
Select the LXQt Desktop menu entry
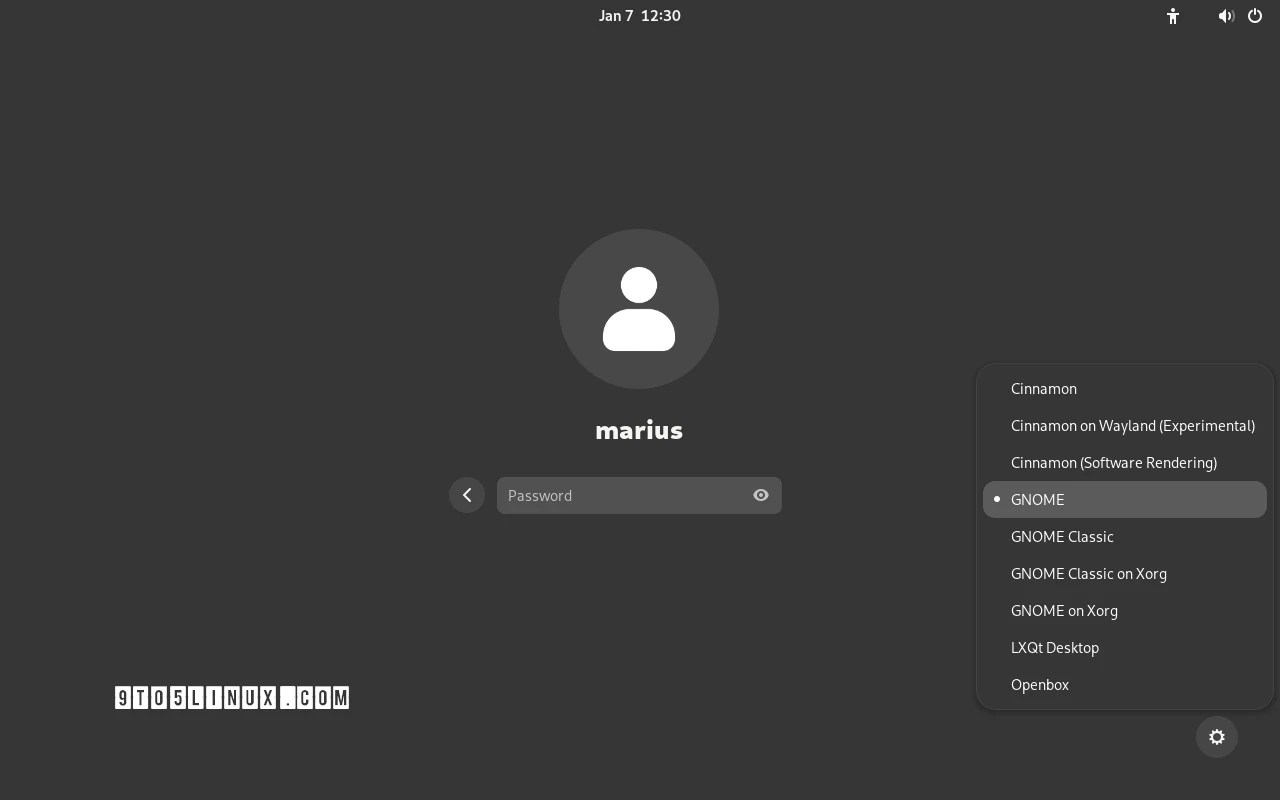pos(1055,647)
